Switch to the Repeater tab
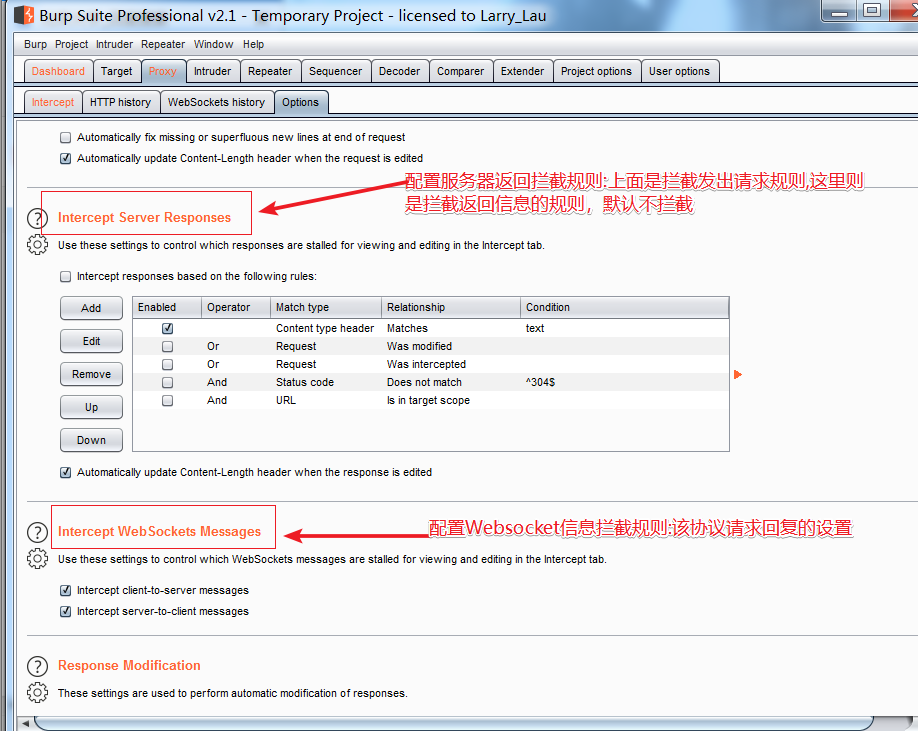The height and width of the screenshot is (731, 918). [x=270, y=71]
